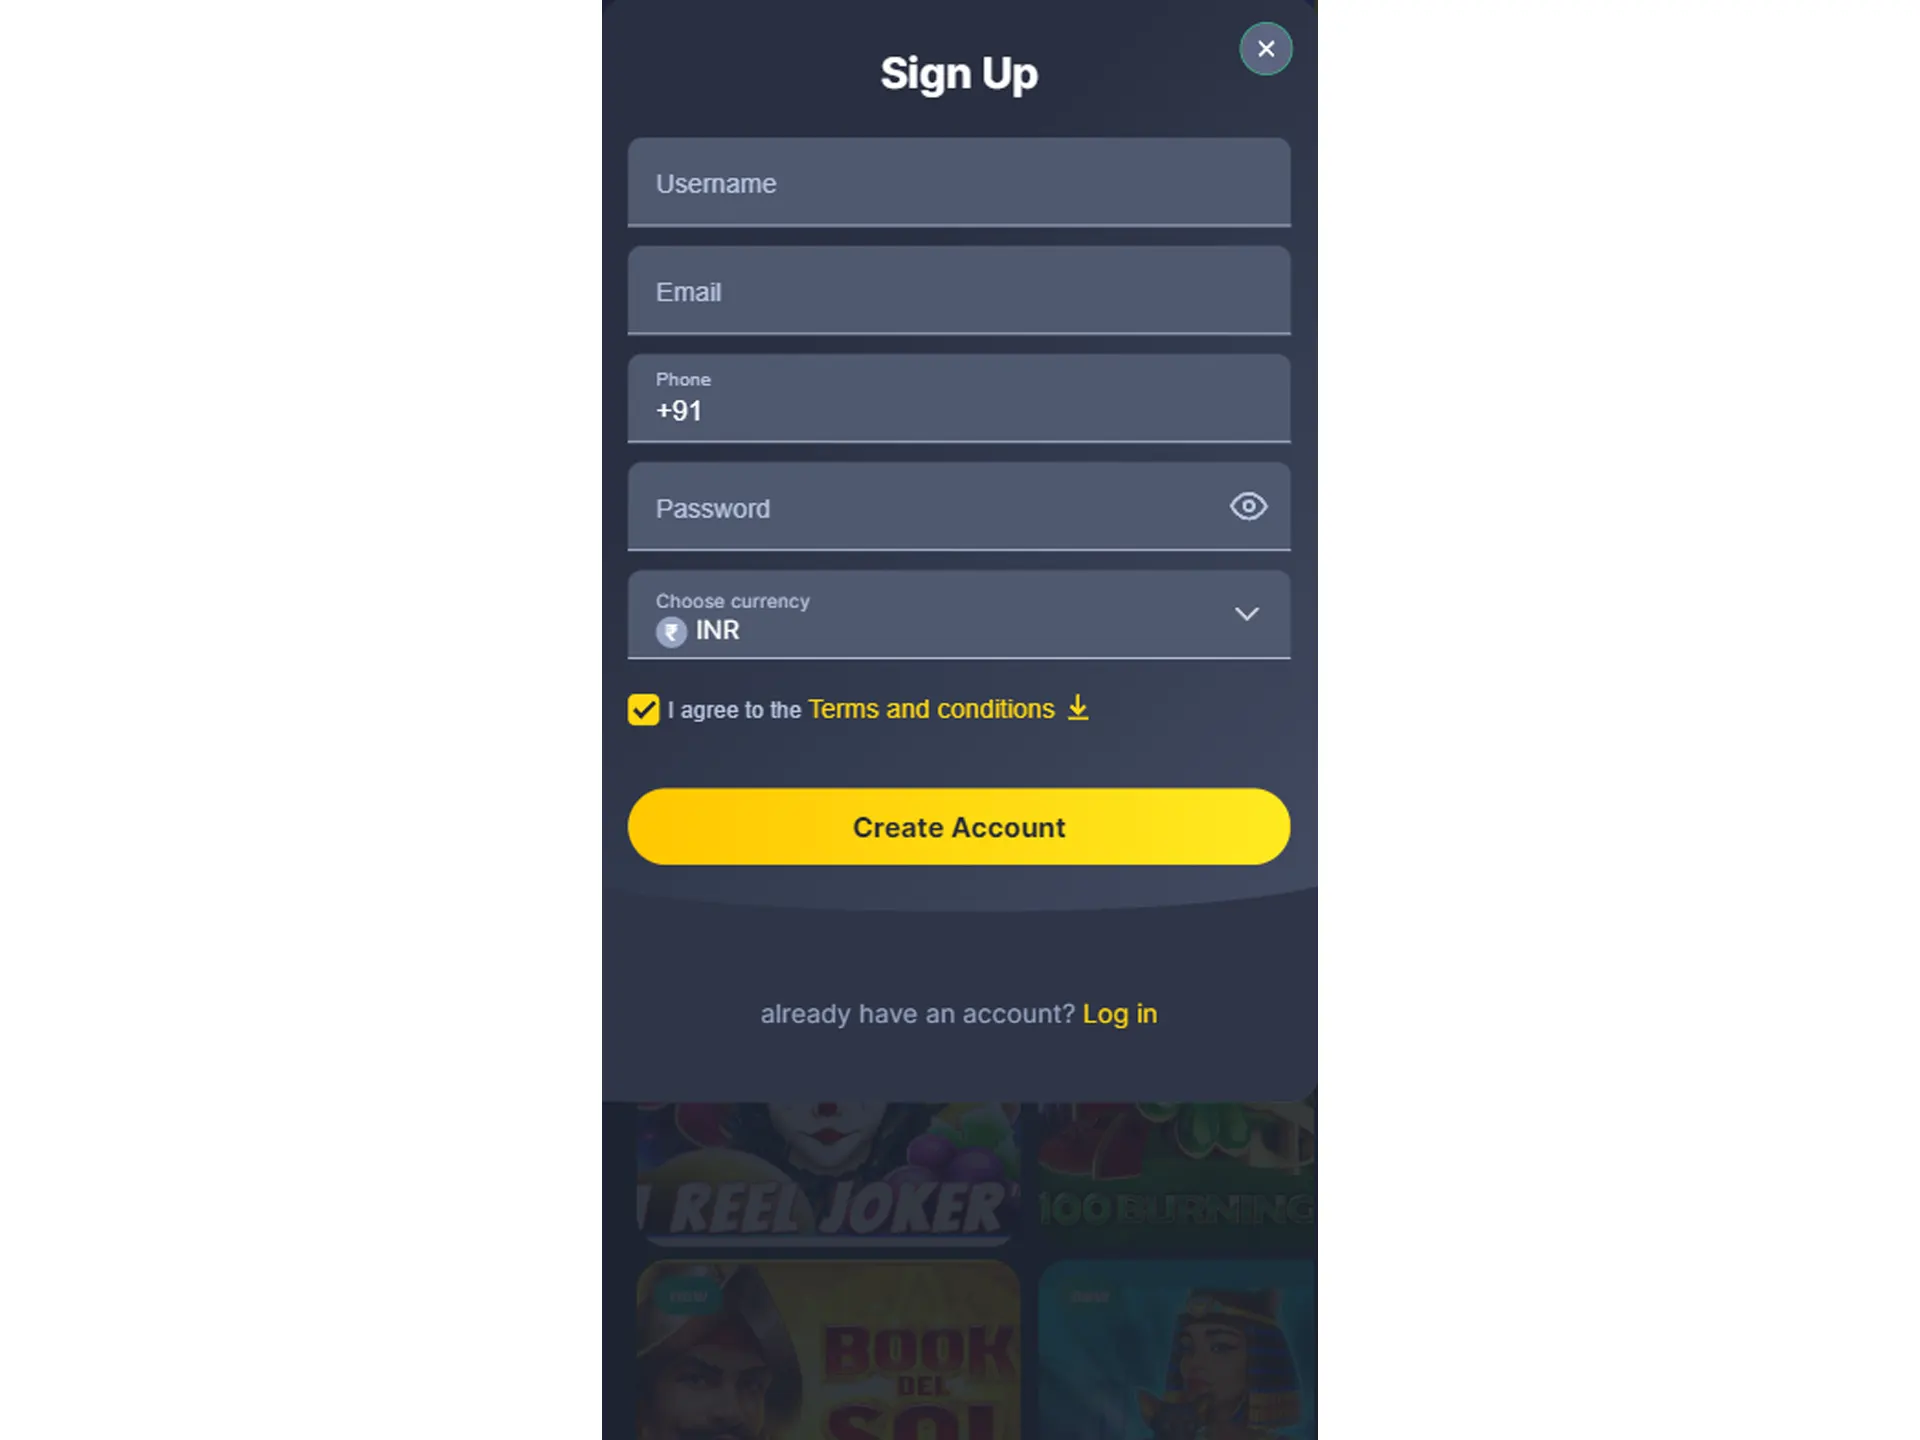Click the Sign Up title area
The image size is (1920, 1440).
coord(958,73)
